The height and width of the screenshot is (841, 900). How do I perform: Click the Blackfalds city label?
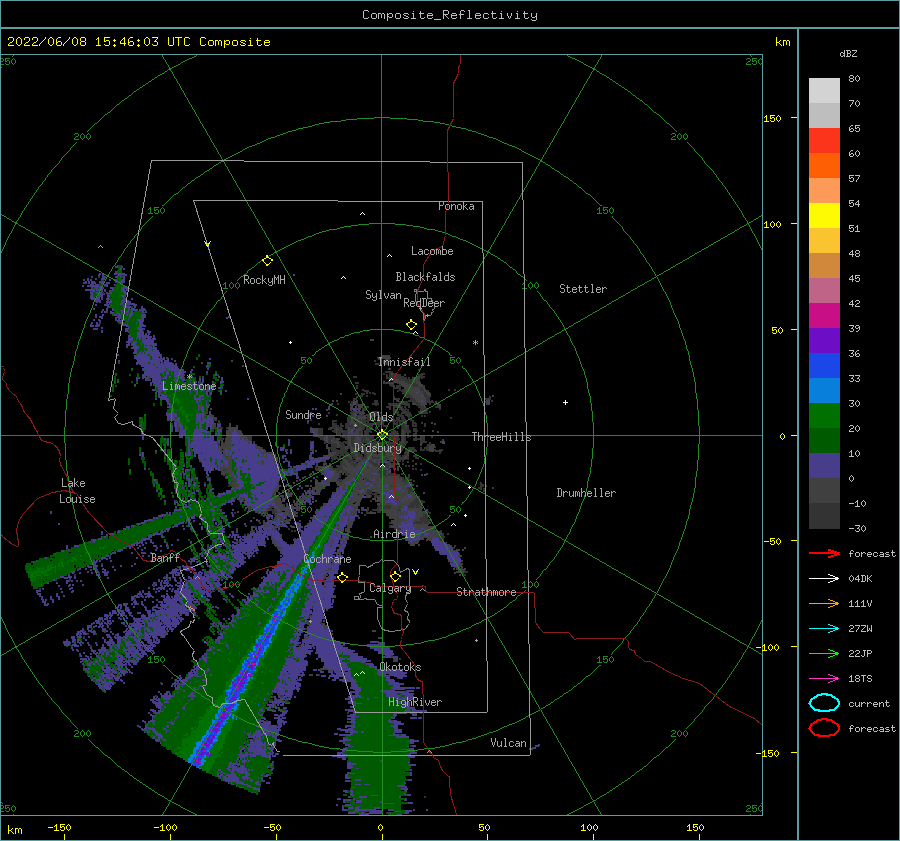pyautogui.click(x=425, y=277)
